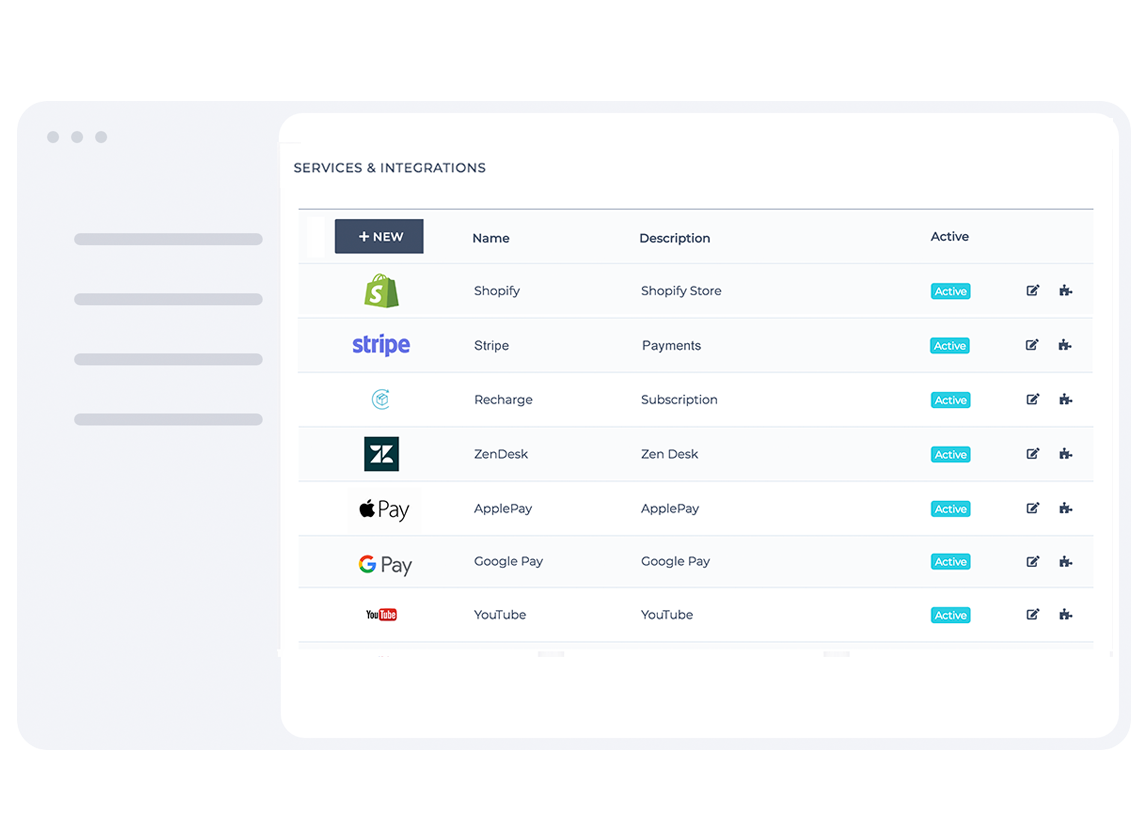Viewport: 1148px width, 840px height.
Task: Sort by the Description column header
Action: [674, 238]
